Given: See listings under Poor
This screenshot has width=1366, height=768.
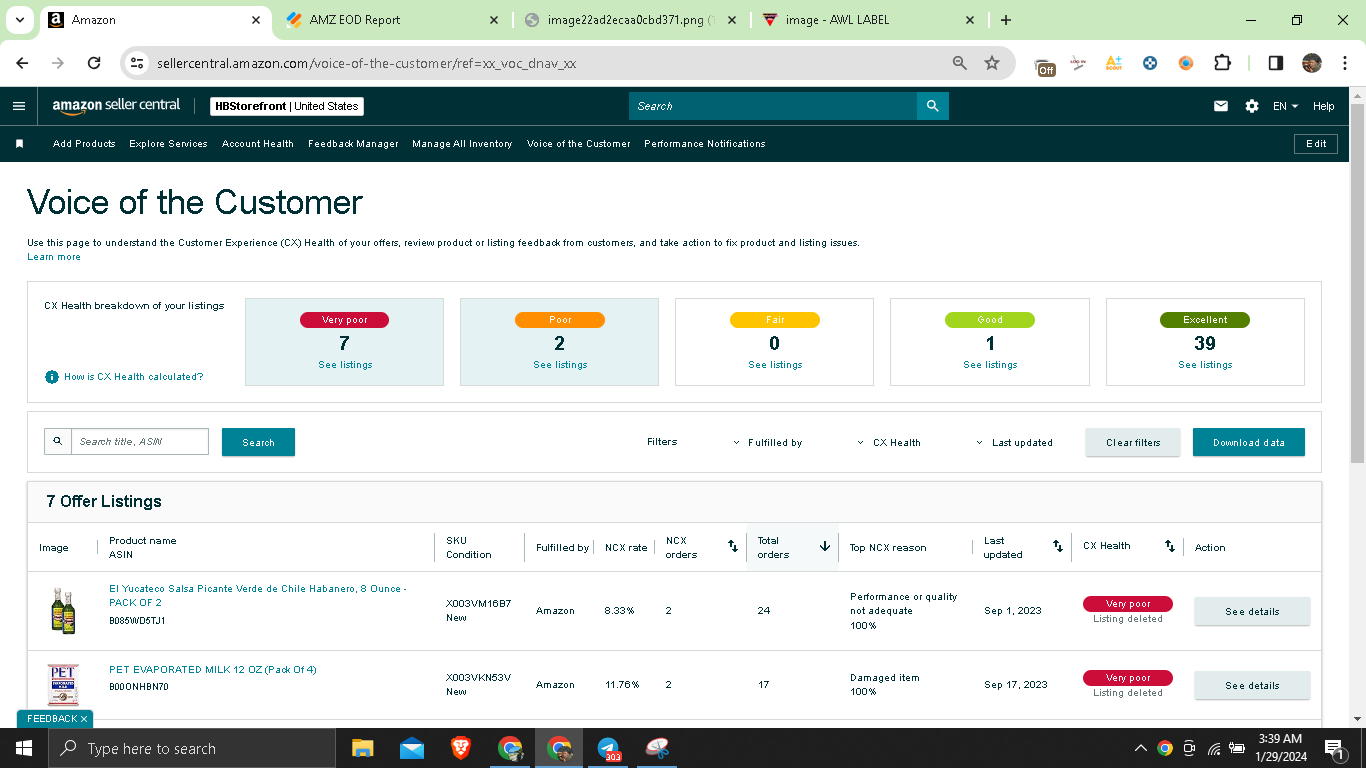Looking at the screenshot, I should (x=560, y=365).
